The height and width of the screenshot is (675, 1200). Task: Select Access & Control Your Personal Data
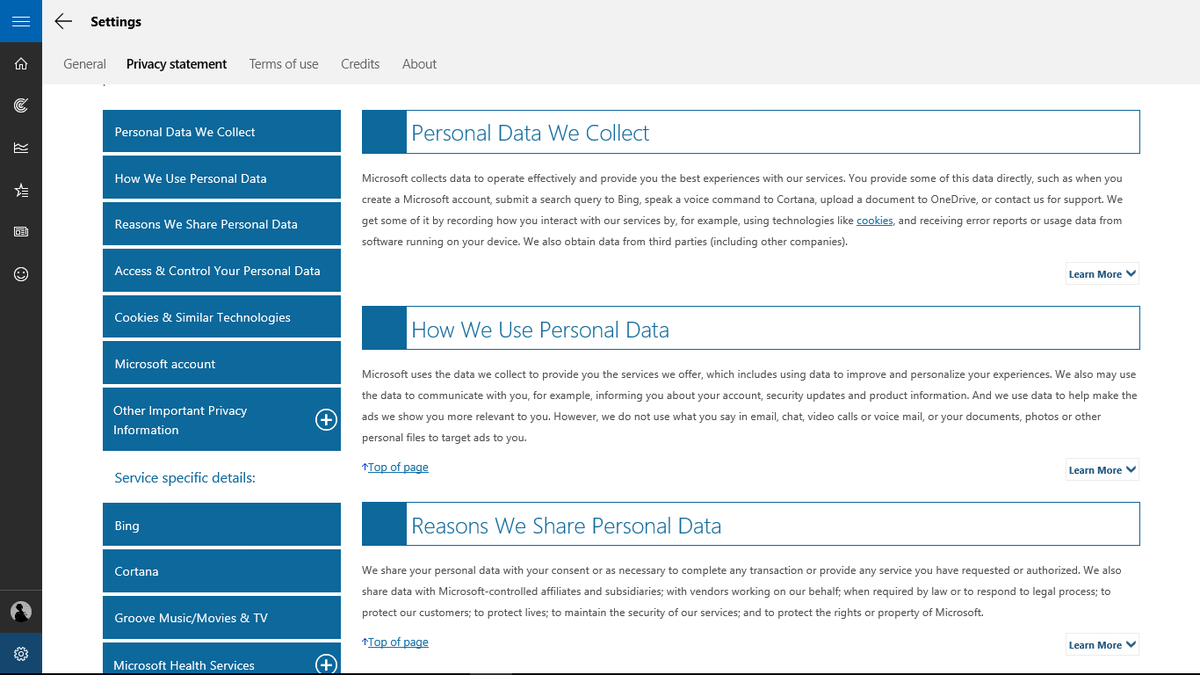point(221,270)
